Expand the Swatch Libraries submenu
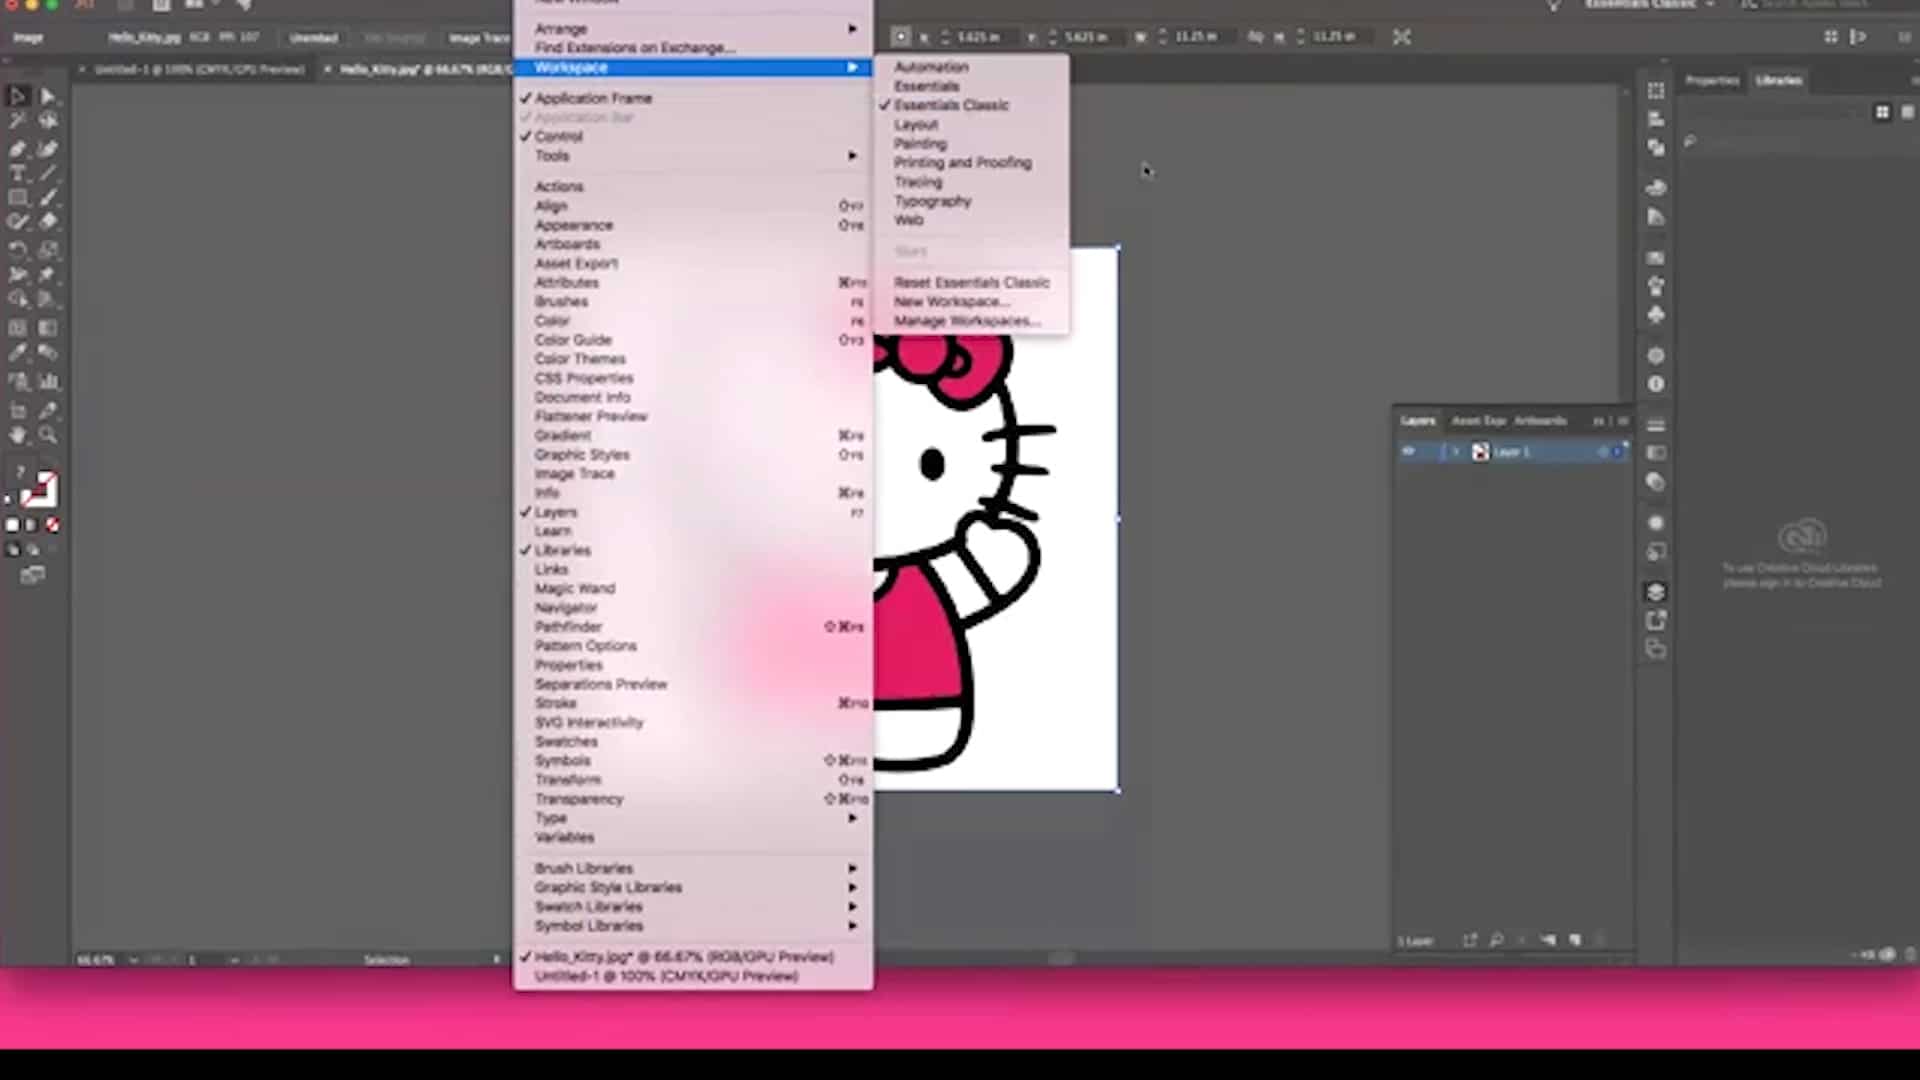Image resolution: width=1920 pixels, height=1080 pixels. (x=692, y=907)
